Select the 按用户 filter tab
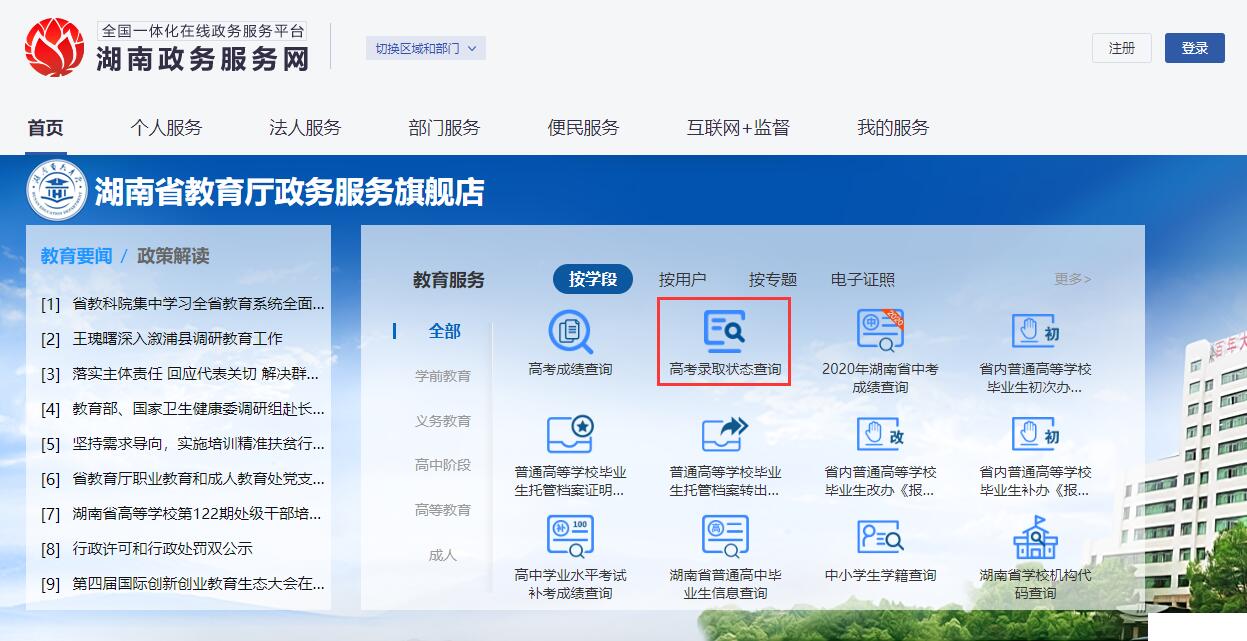Screen dimensions: 1247x641 pos(682,280)
